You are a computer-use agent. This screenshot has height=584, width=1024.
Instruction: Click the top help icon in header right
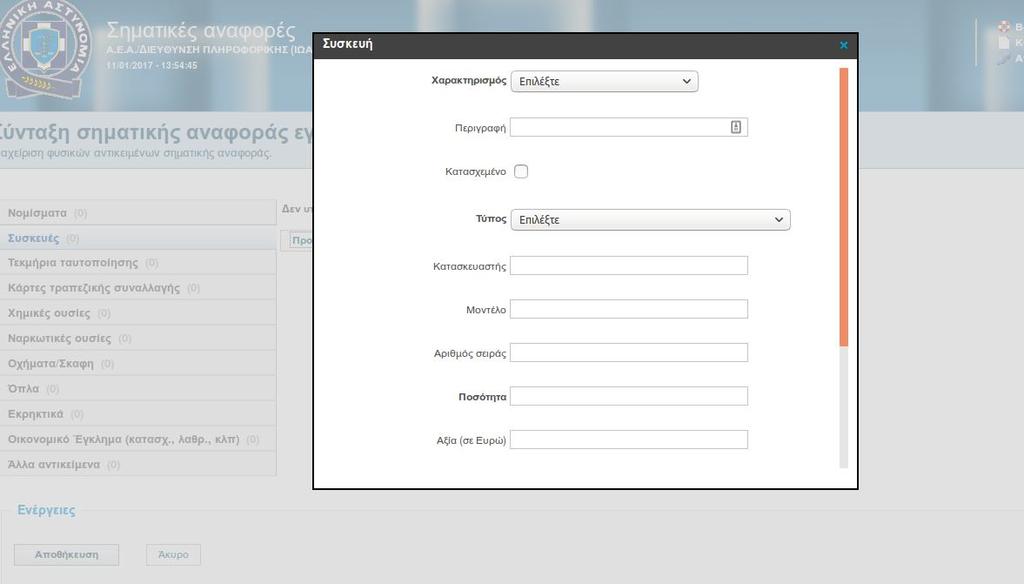pyautogui.click(x=1004, y=27)
